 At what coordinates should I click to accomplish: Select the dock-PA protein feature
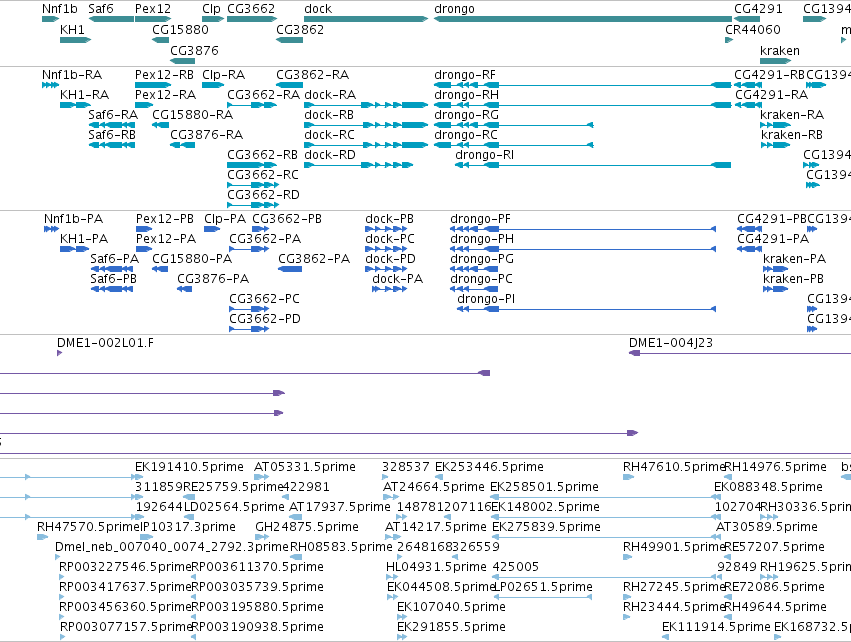(x=389, y=289)
